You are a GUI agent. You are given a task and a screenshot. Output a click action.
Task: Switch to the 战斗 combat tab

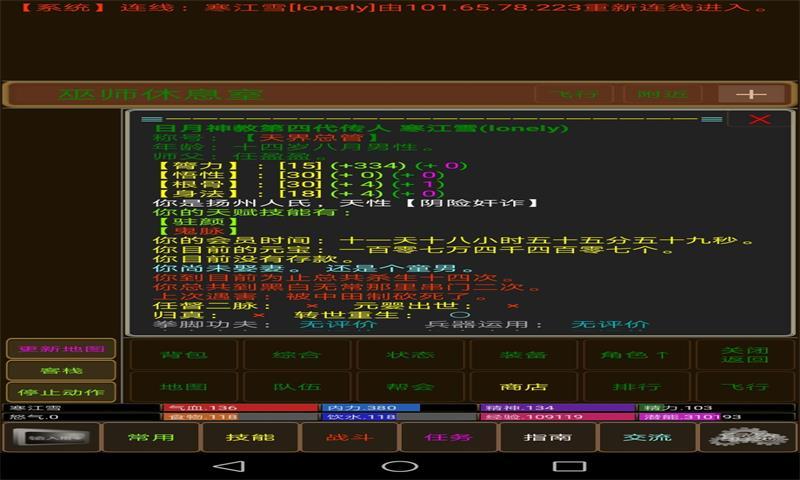(x=349, y=437)
